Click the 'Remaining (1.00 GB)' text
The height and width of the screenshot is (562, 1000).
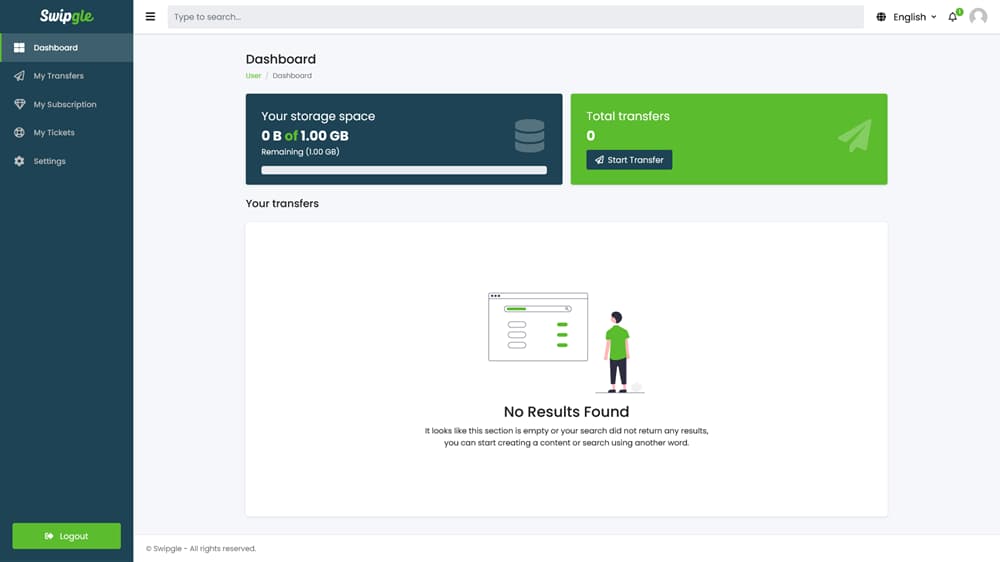click(x=300, y=152)
